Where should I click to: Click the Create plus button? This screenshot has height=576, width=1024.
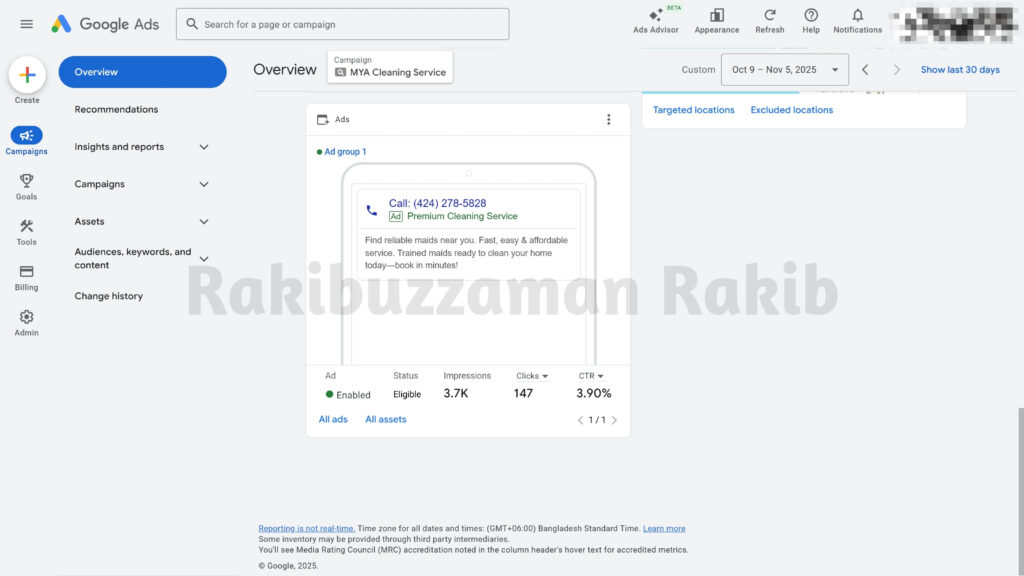click(26, 75)
